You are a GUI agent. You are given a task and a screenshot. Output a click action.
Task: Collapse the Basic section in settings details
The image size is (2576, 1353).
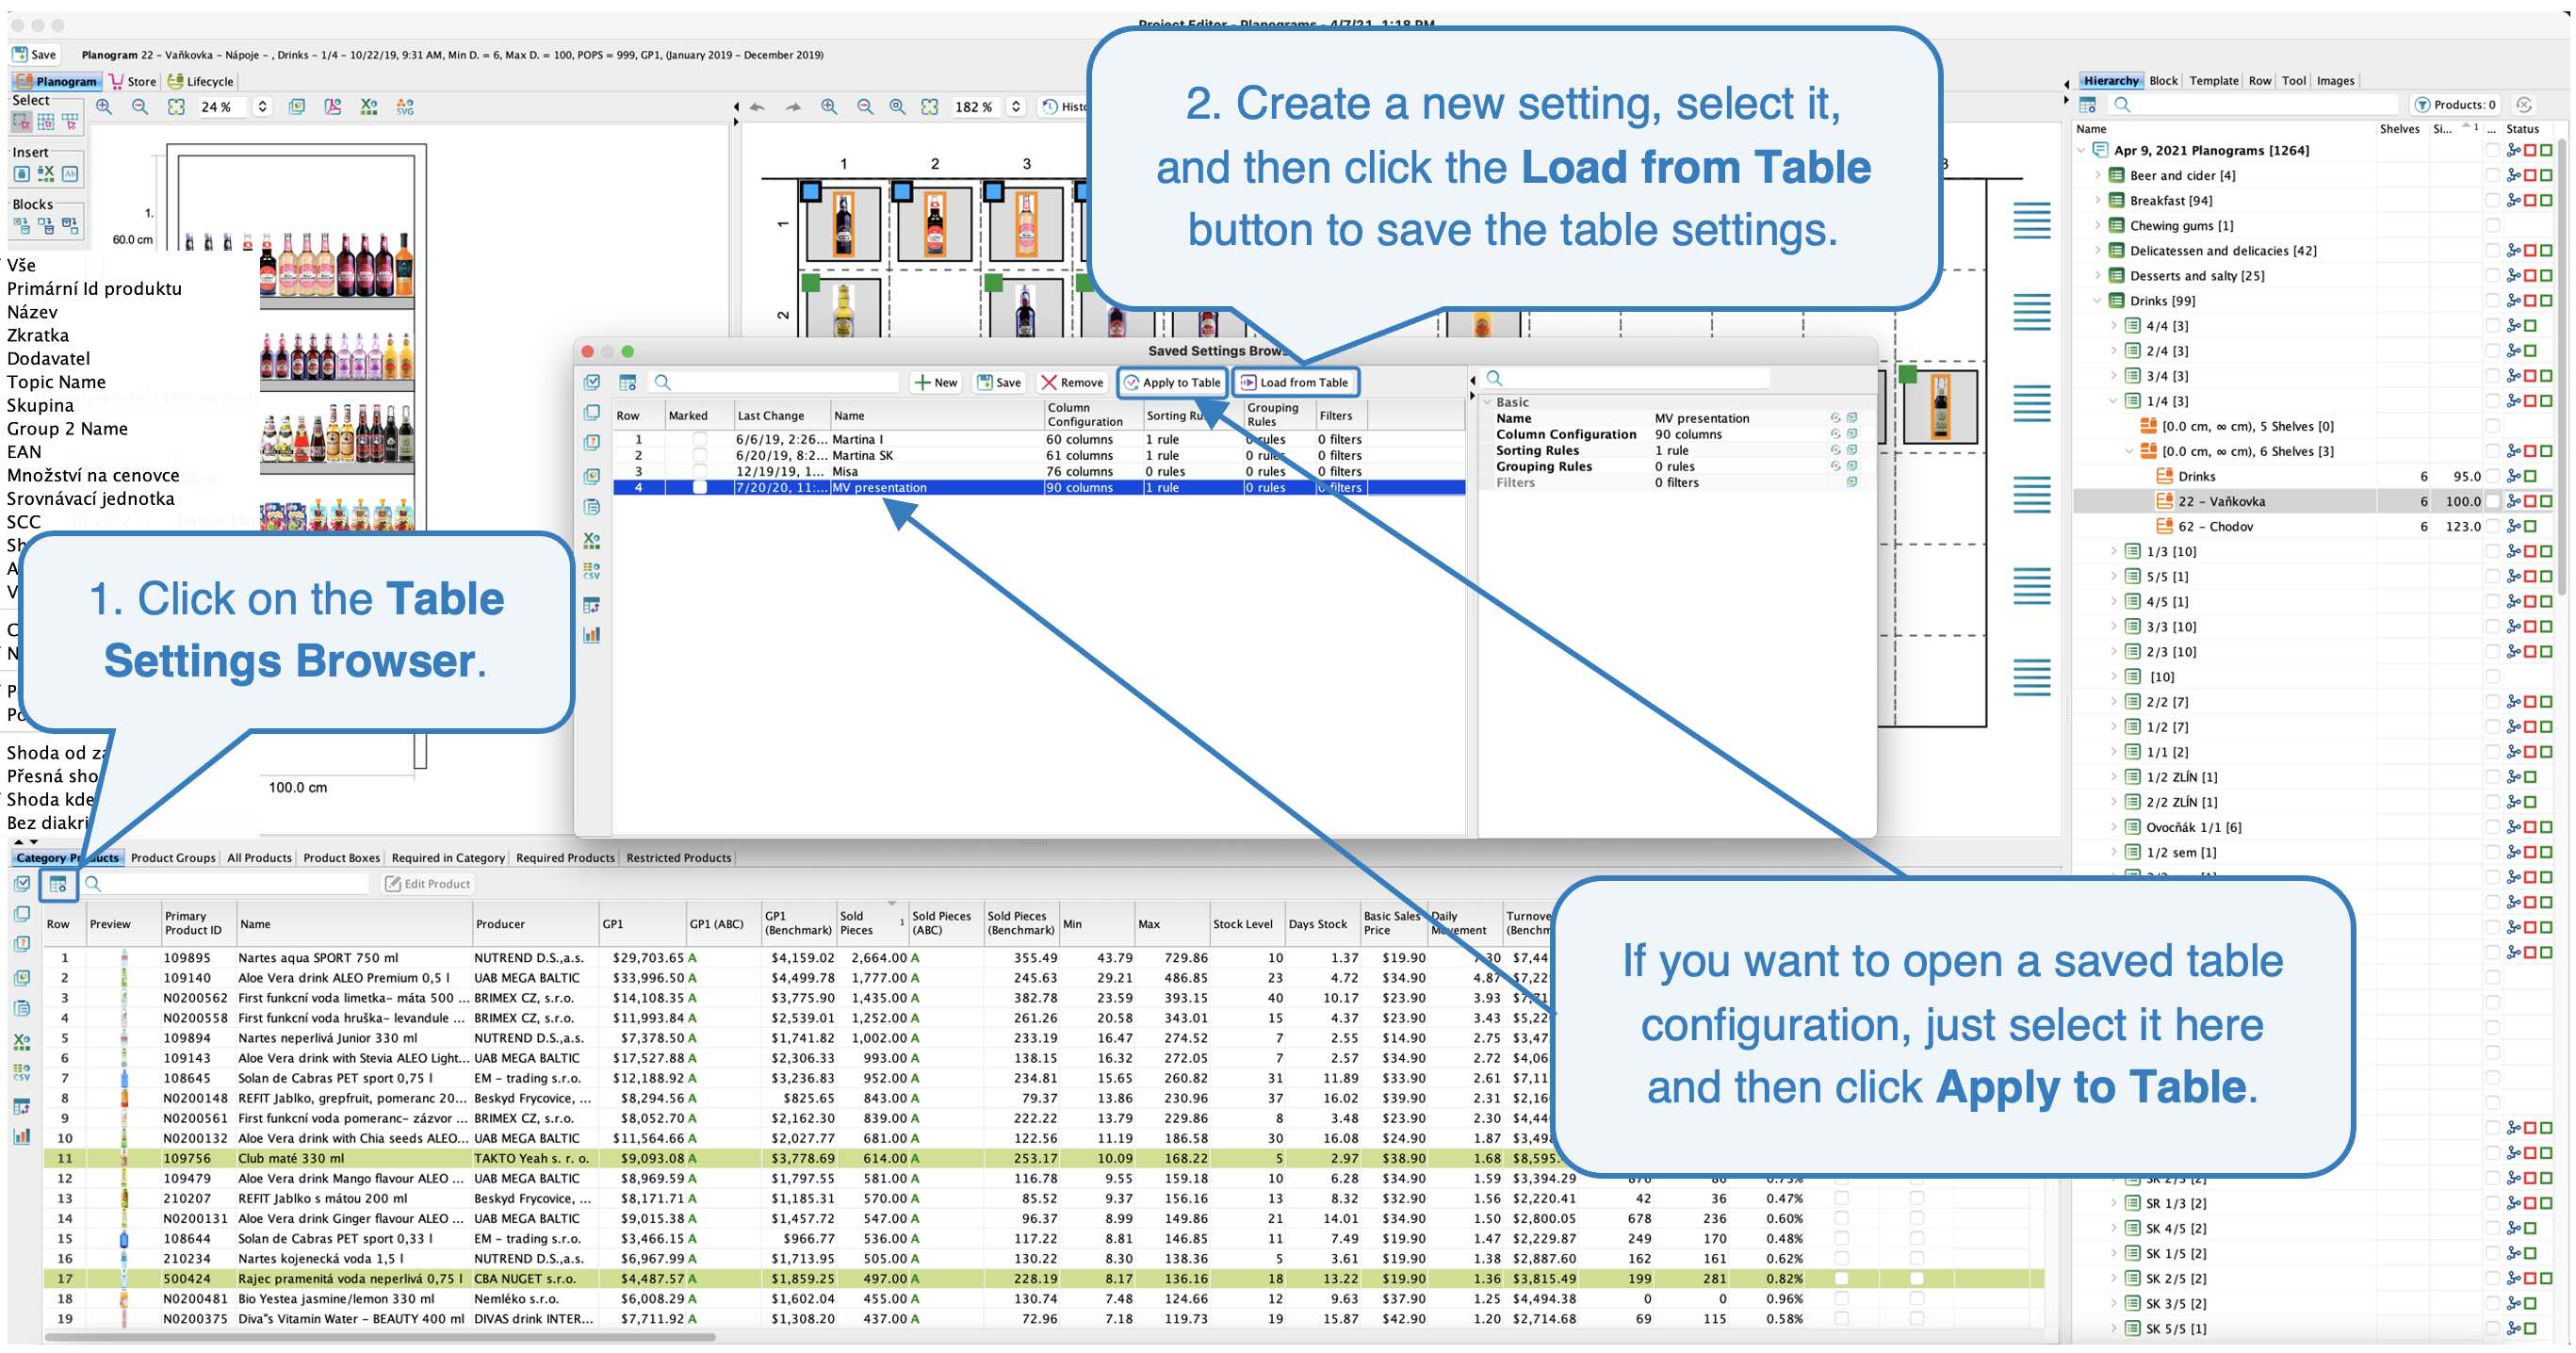(1488, 402)
